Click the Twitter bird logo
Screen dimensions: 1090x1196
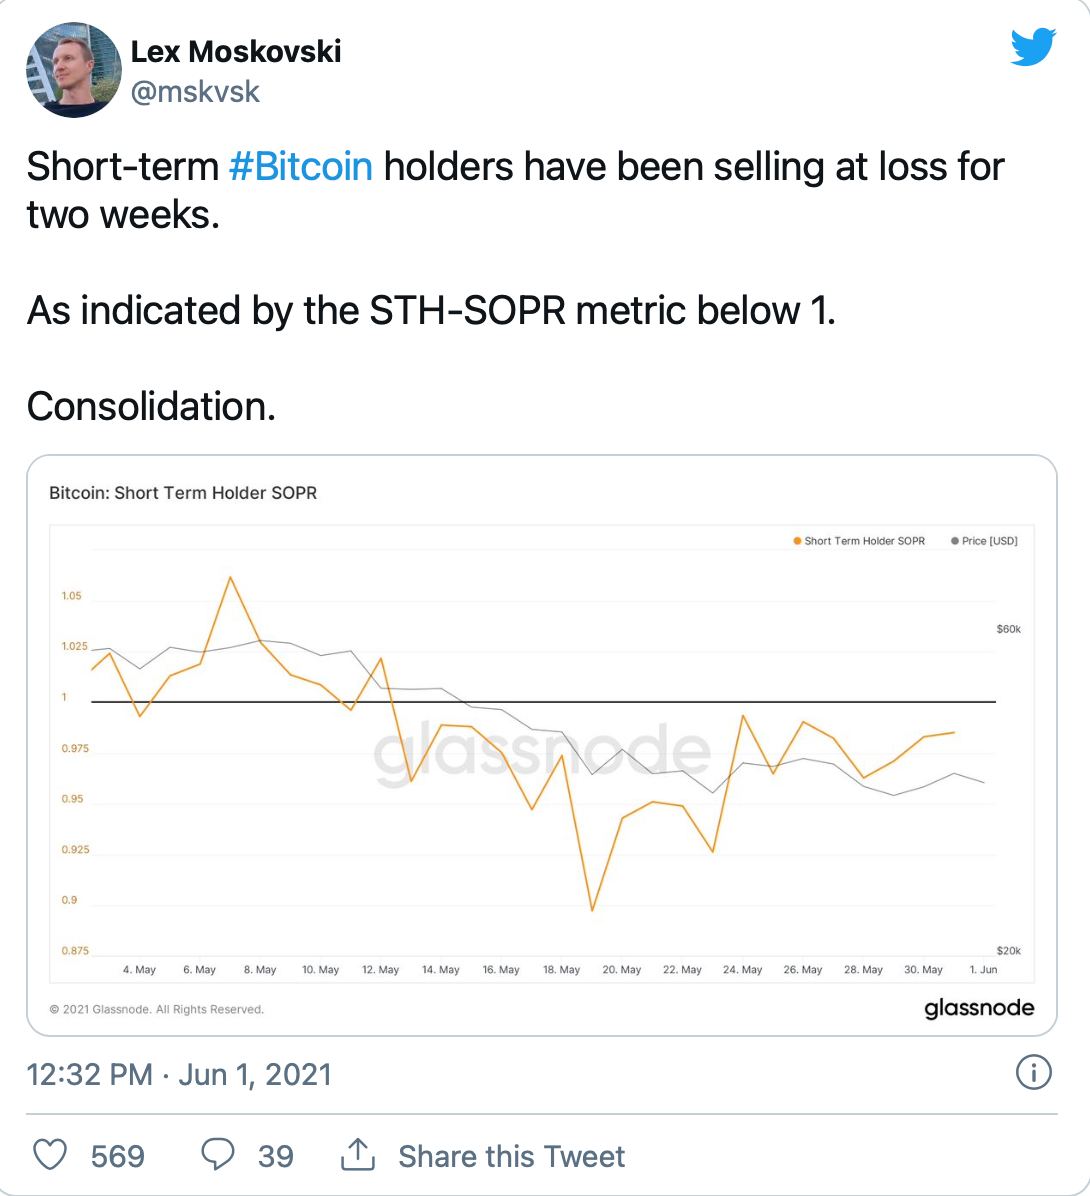[x=1033, y=47]
